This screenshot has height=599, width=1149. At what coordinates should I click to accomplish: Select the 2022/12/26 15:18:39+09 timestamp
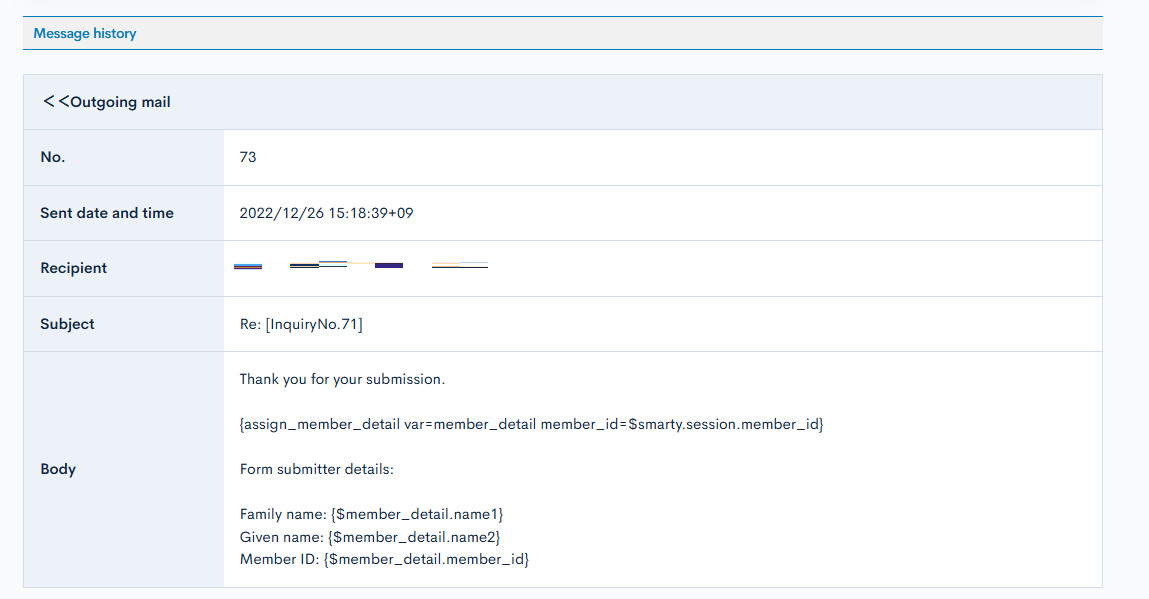pyautogui.click(x=325, y=213)
